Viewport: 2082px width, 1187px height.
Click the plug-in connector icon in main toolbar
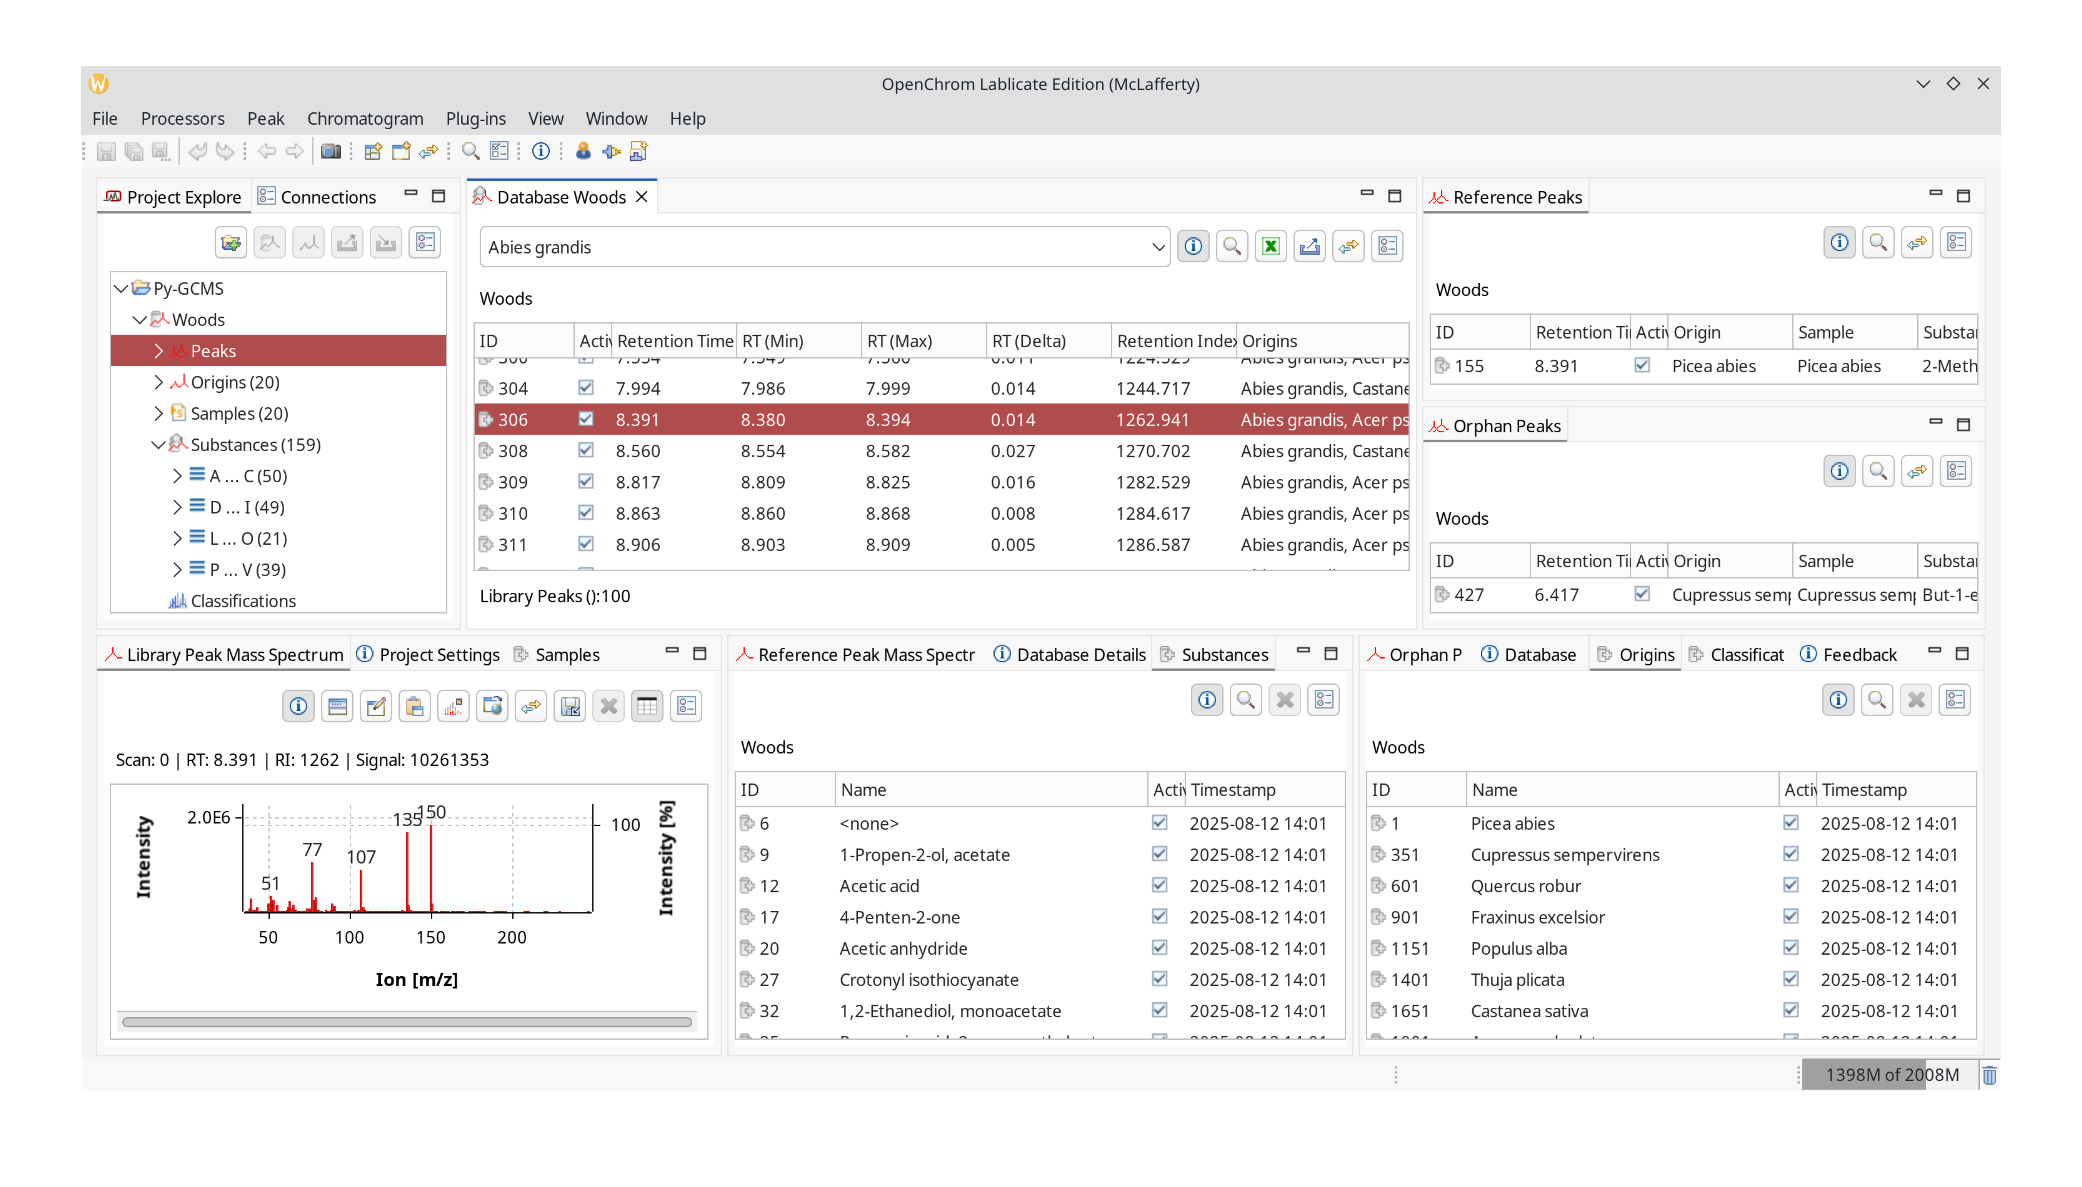pyautogui.click(x=611, y=152)
